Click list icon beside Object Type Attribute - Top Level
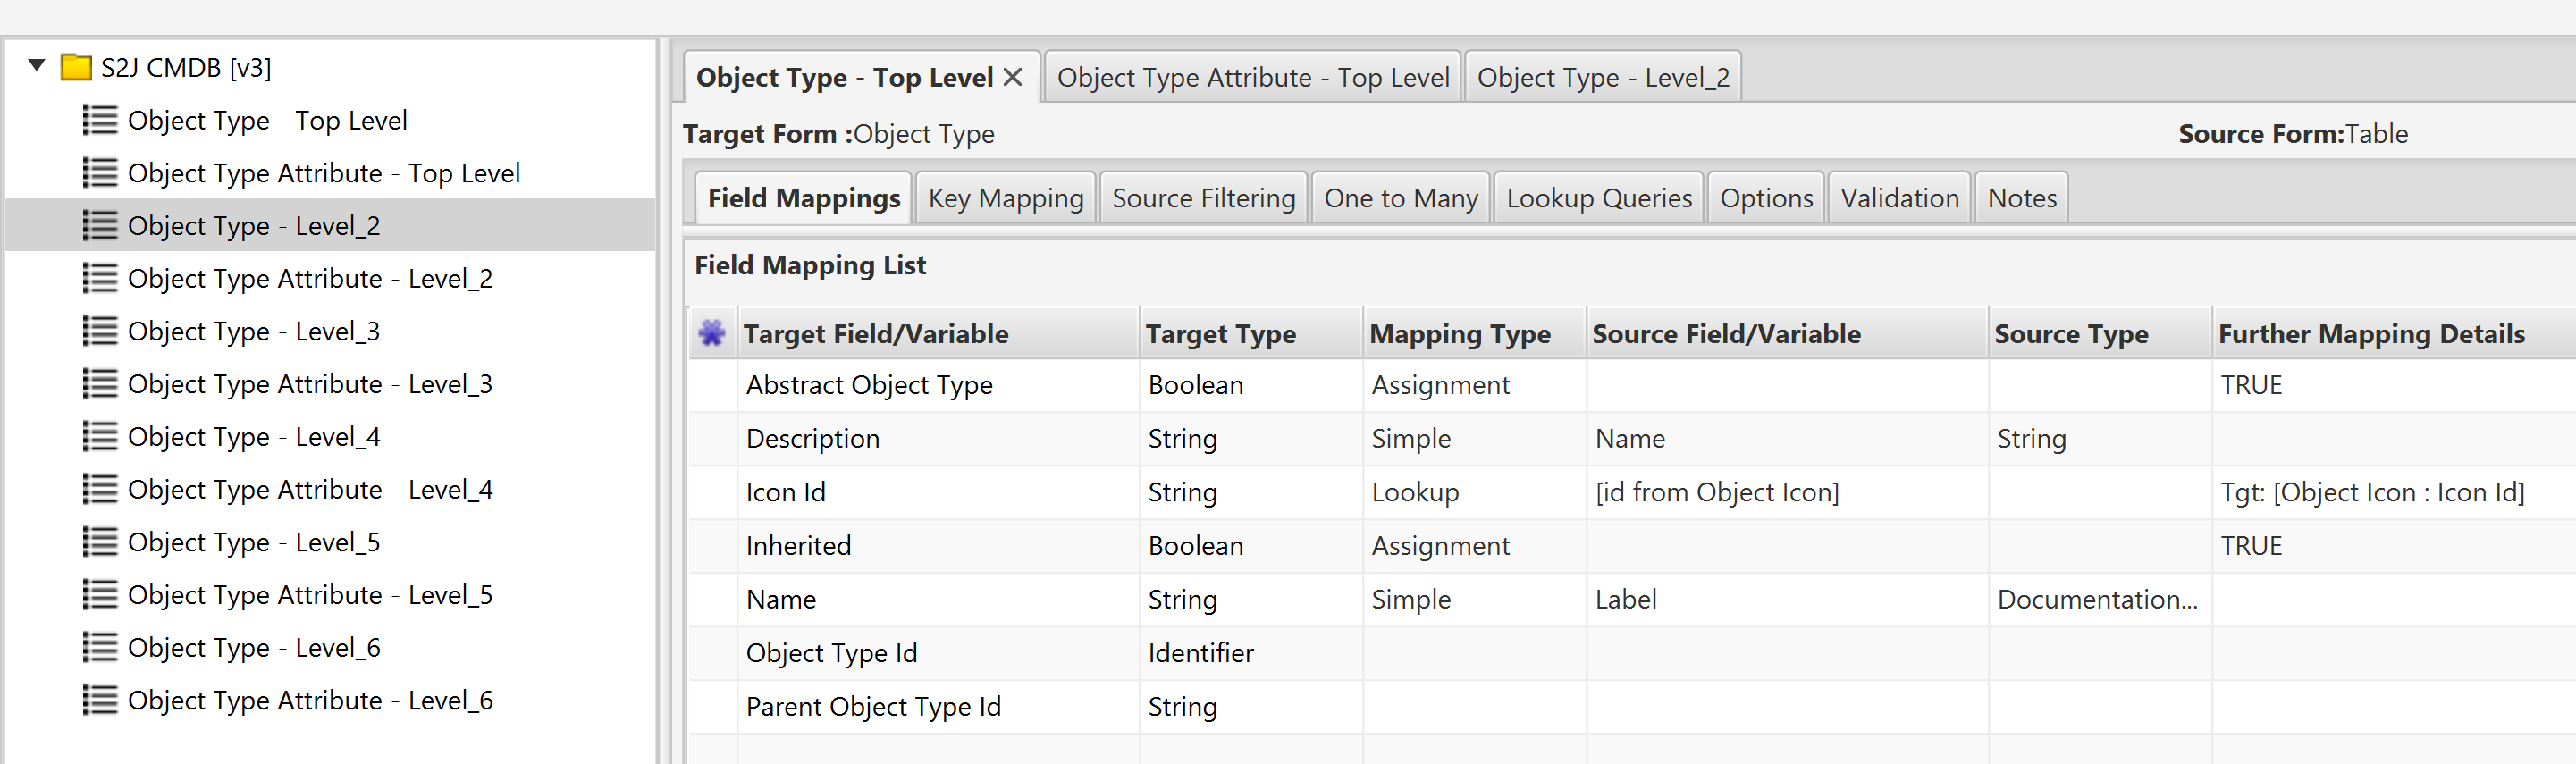Image resolution: width=2576 pixels, height=764 pixels. 99,173
